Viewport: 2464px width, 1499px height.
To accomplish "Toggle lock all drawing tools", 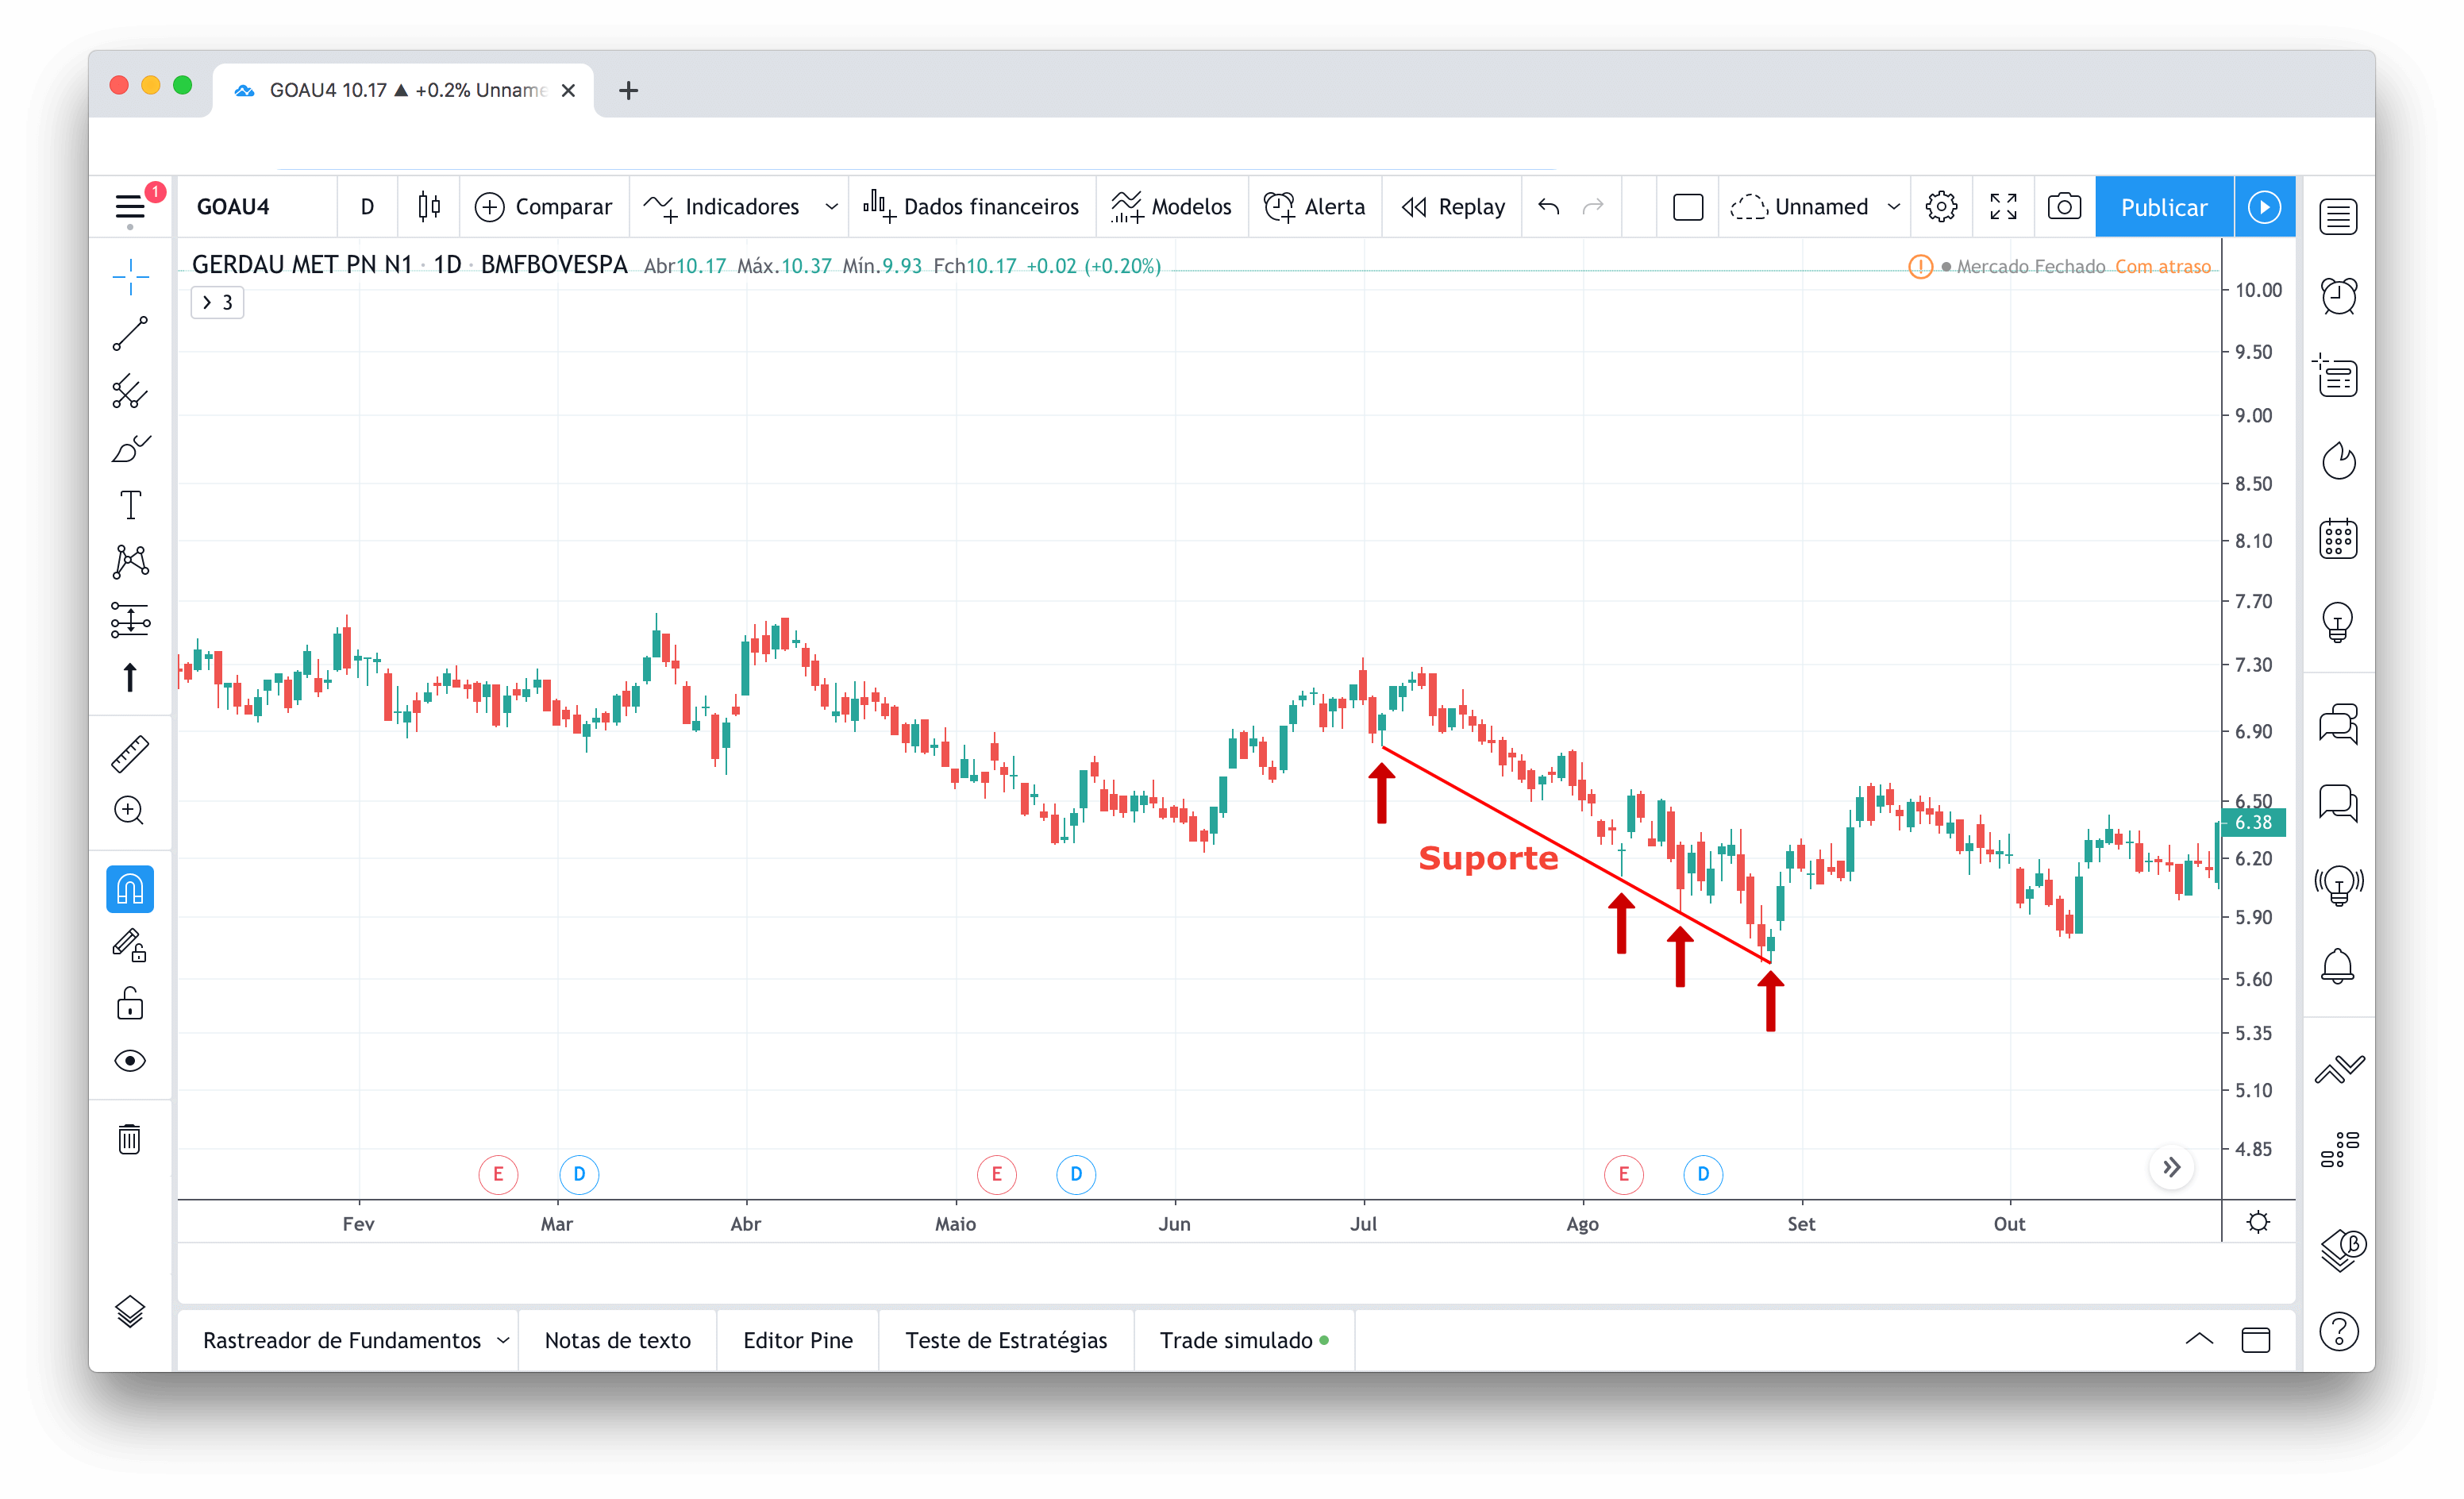I will pyautogui.click(x=130, y=1003).
